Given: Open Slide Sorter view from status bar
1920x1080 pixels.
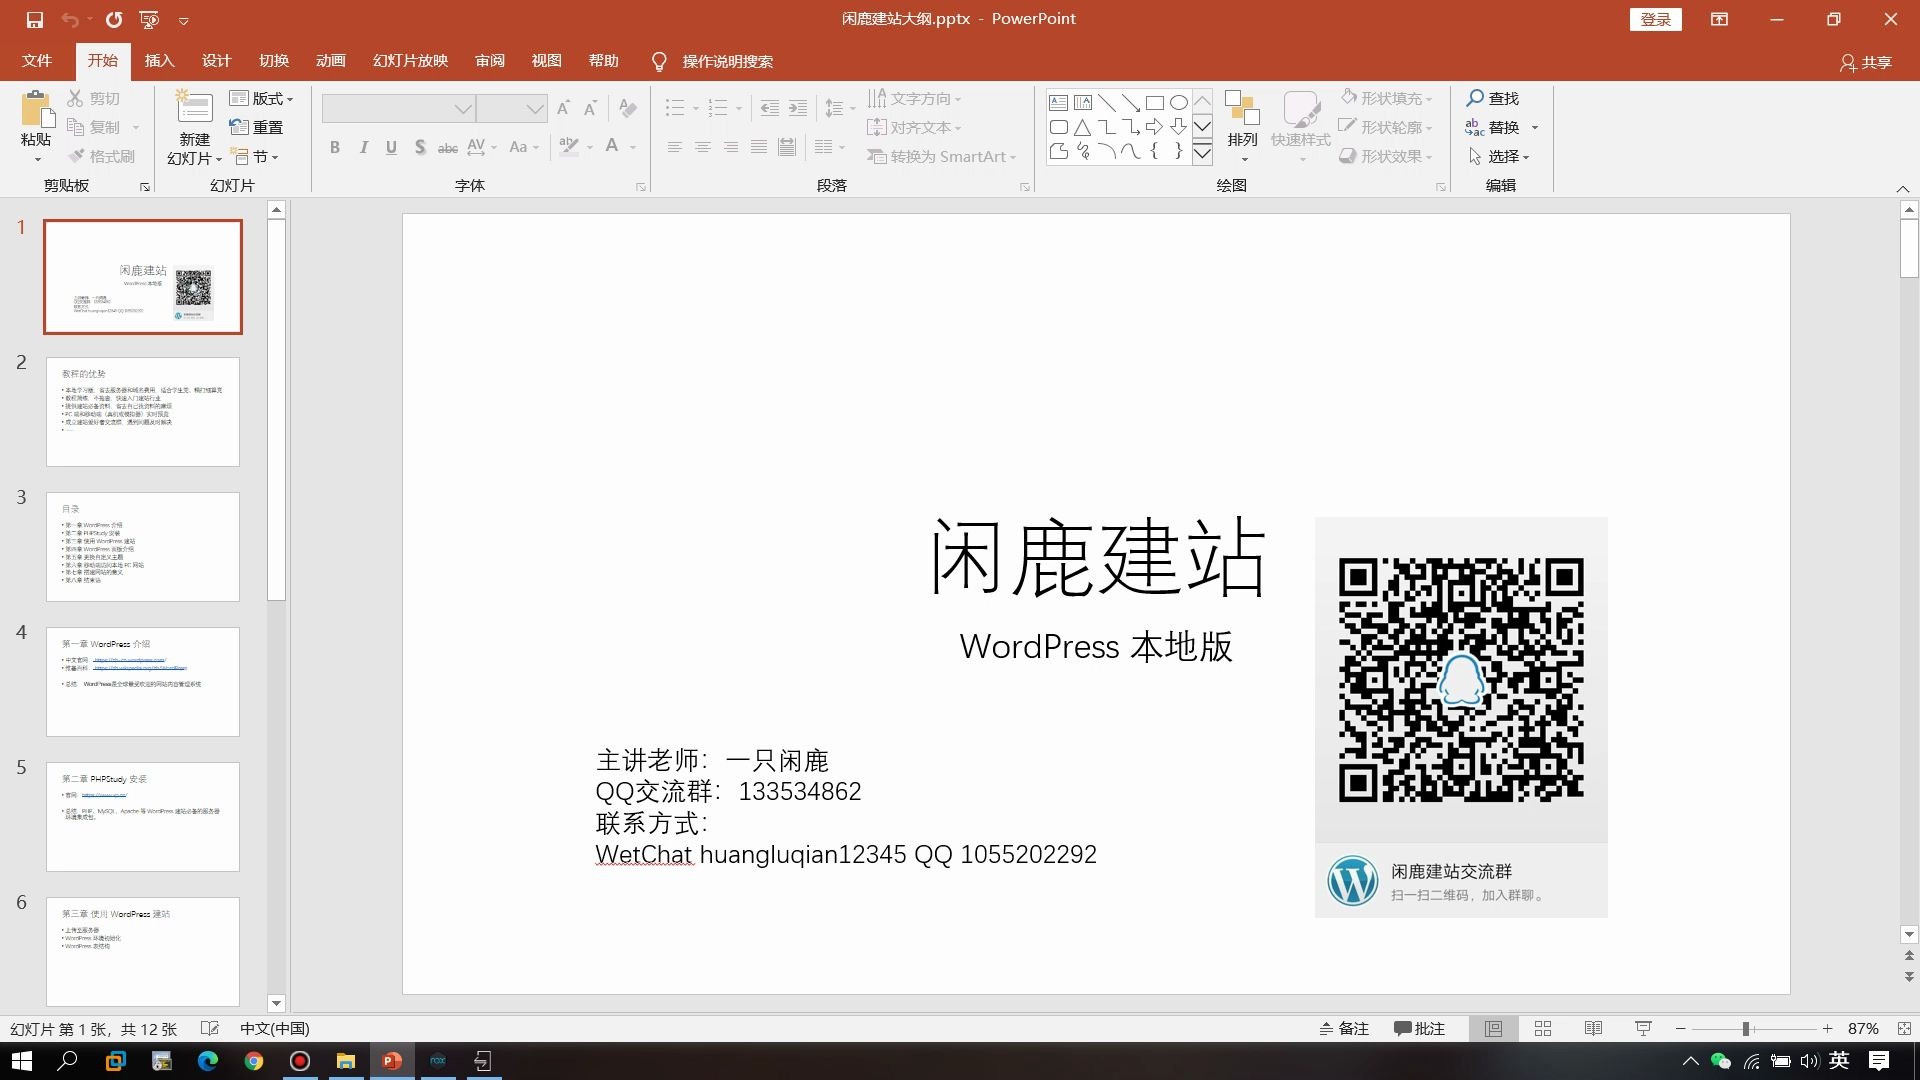Looking at the screenshot, I should point(1543,1028).
